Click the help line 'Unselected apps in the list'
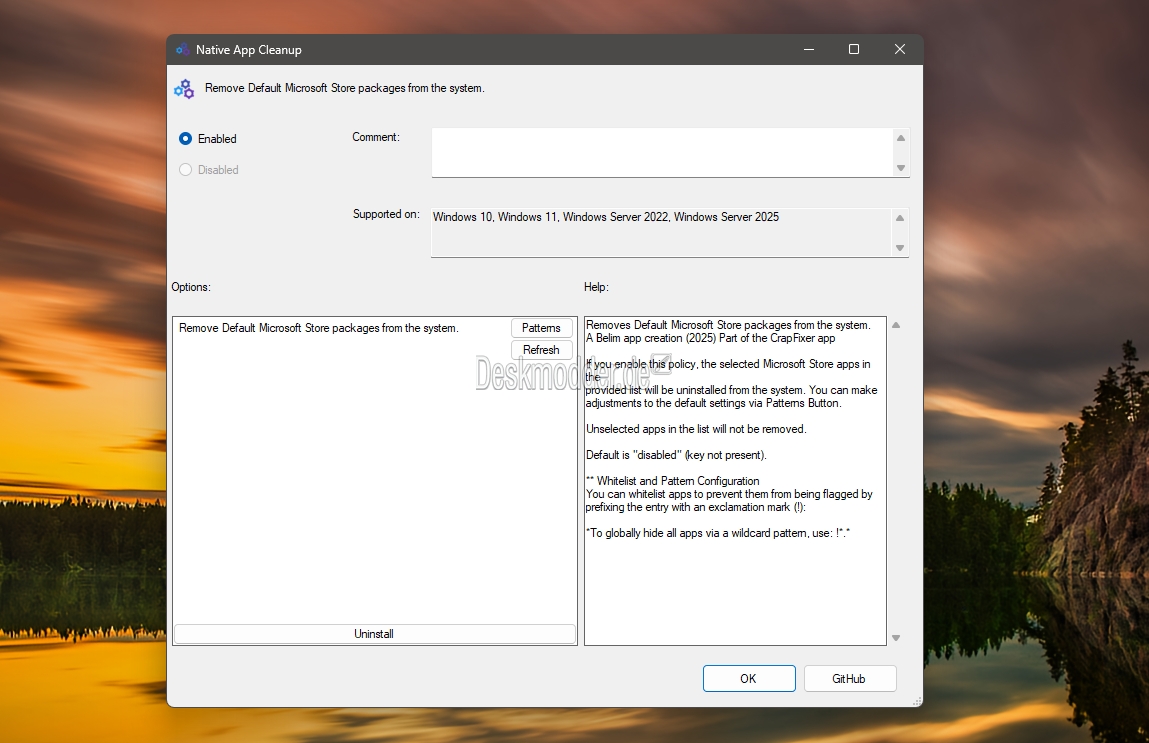Viewport: 1149px width, 743px height. point(696,429)
